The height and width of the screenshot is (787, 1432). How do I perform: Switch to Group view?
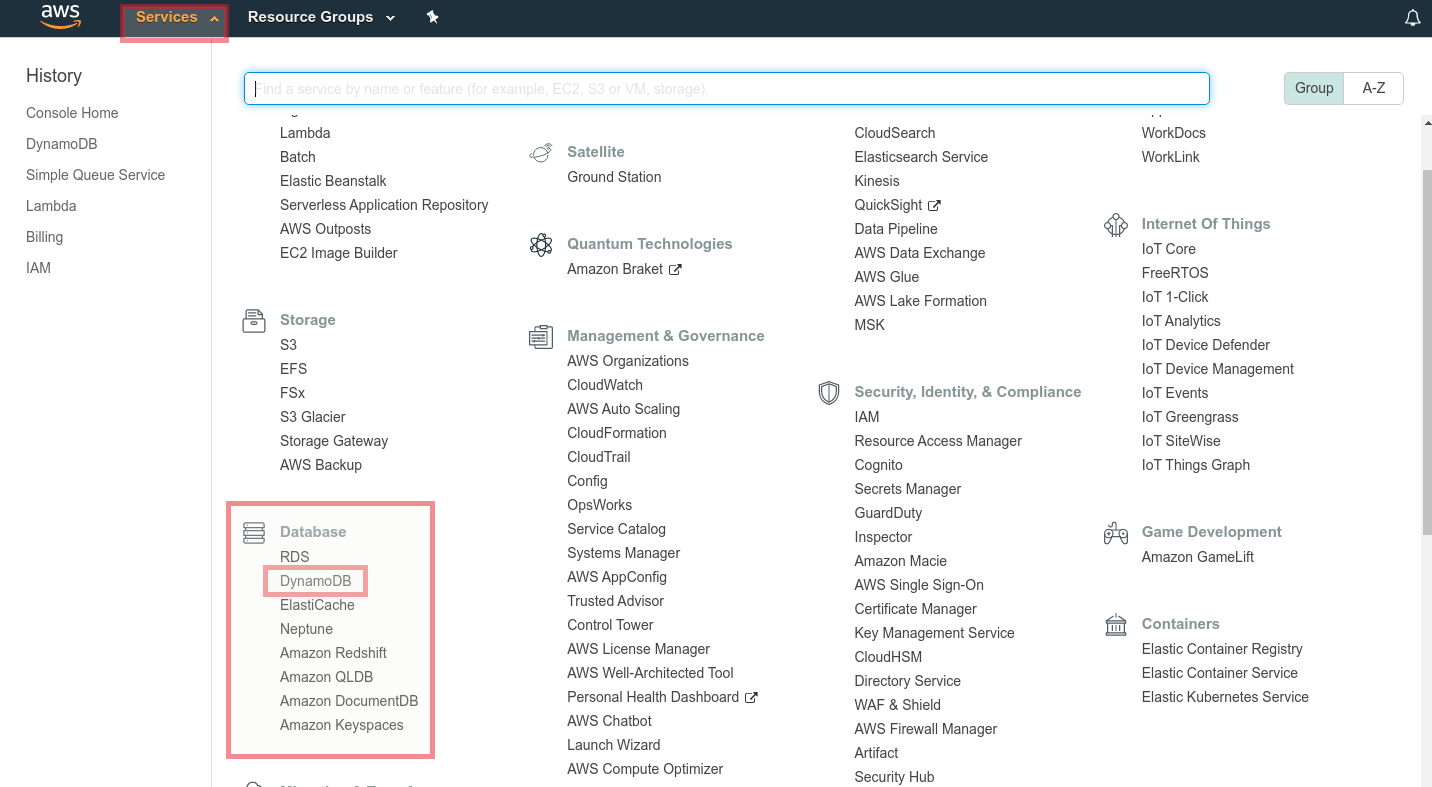click(1313, 88)
